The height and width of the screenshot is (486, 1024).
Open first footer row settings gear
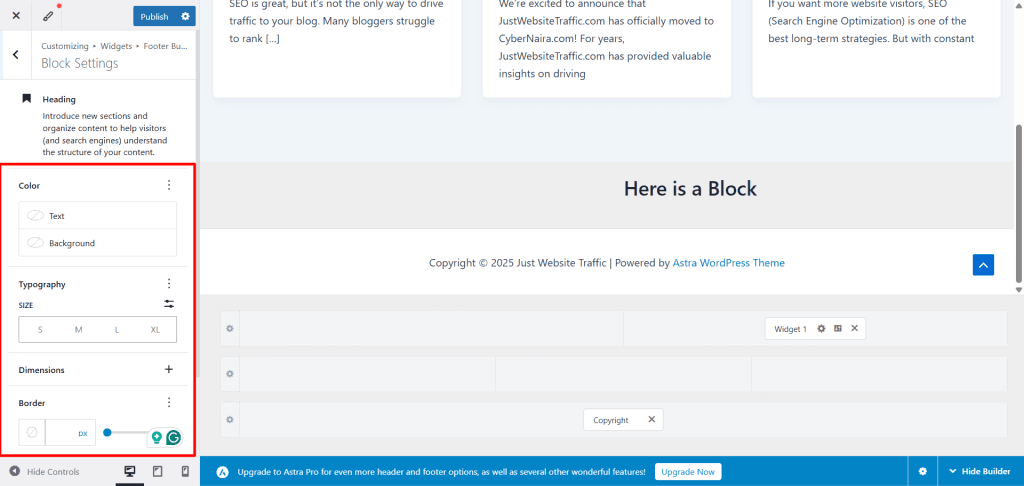pyautogui.click(x=229, y=329)
